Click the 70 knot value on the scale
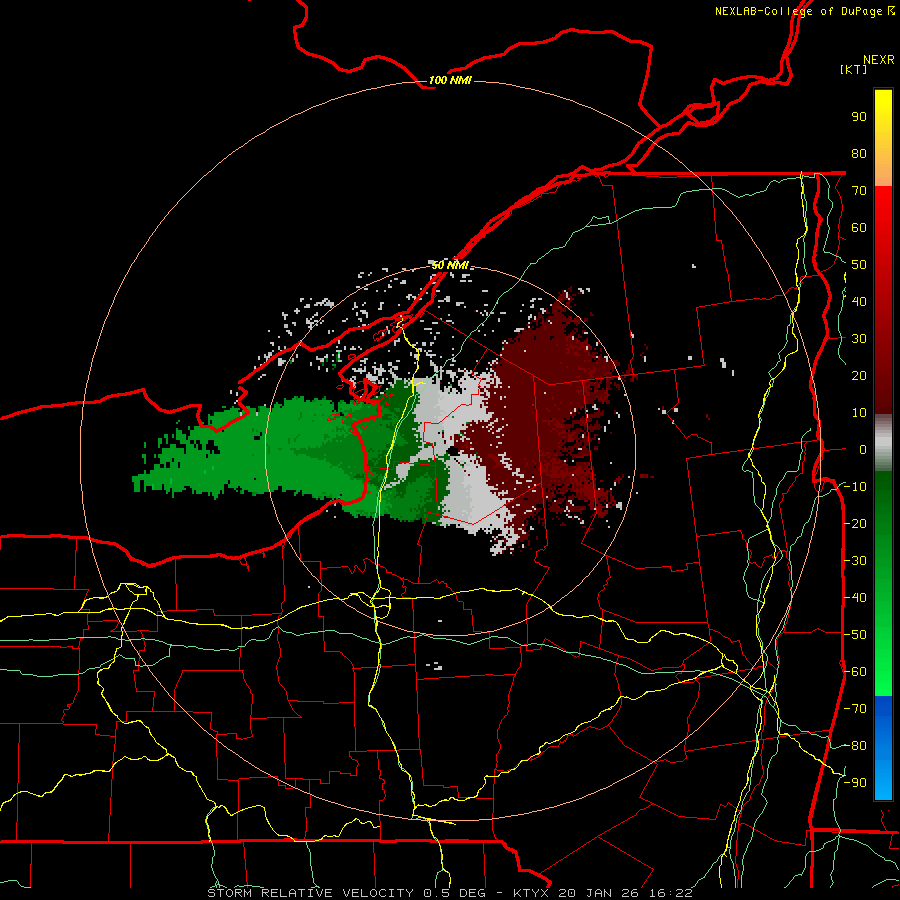This screenshot has height=900, width=900. point(859,191)
